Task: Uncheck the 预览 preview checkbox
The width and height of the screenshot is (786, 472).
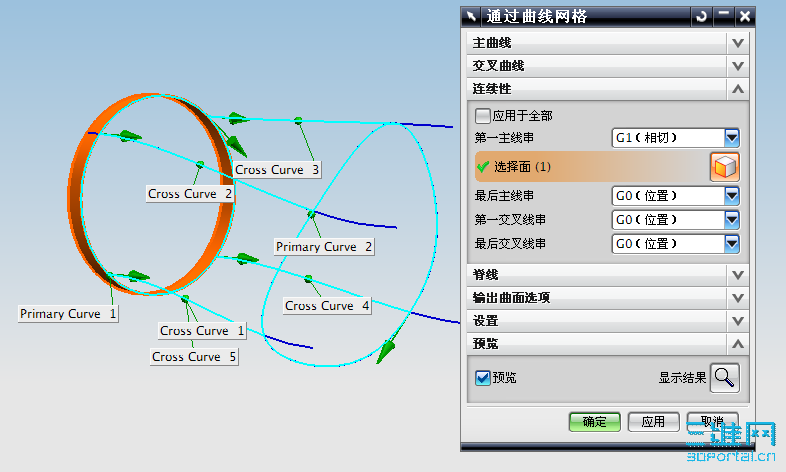Action: tap(482, 377)
